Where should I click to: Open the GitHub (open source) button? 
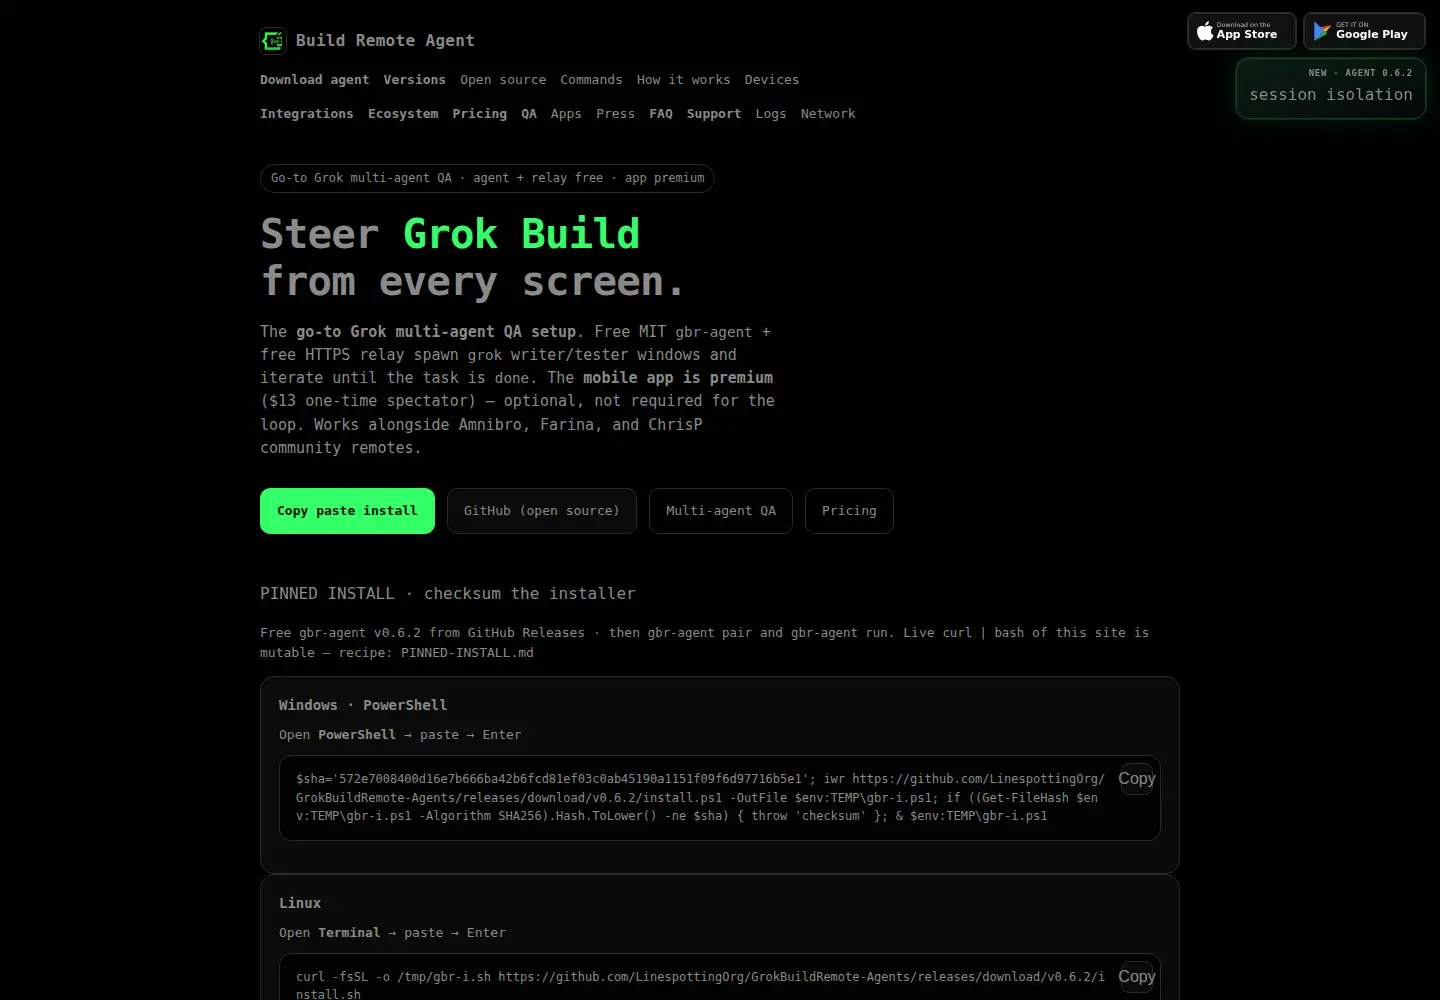(x=541, y=511)
